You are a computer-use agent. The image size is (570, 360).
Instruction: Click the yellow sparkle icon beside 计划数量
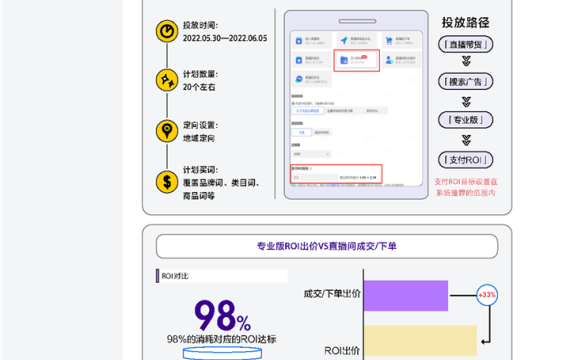pyautogui.click(x=167, y=80)
